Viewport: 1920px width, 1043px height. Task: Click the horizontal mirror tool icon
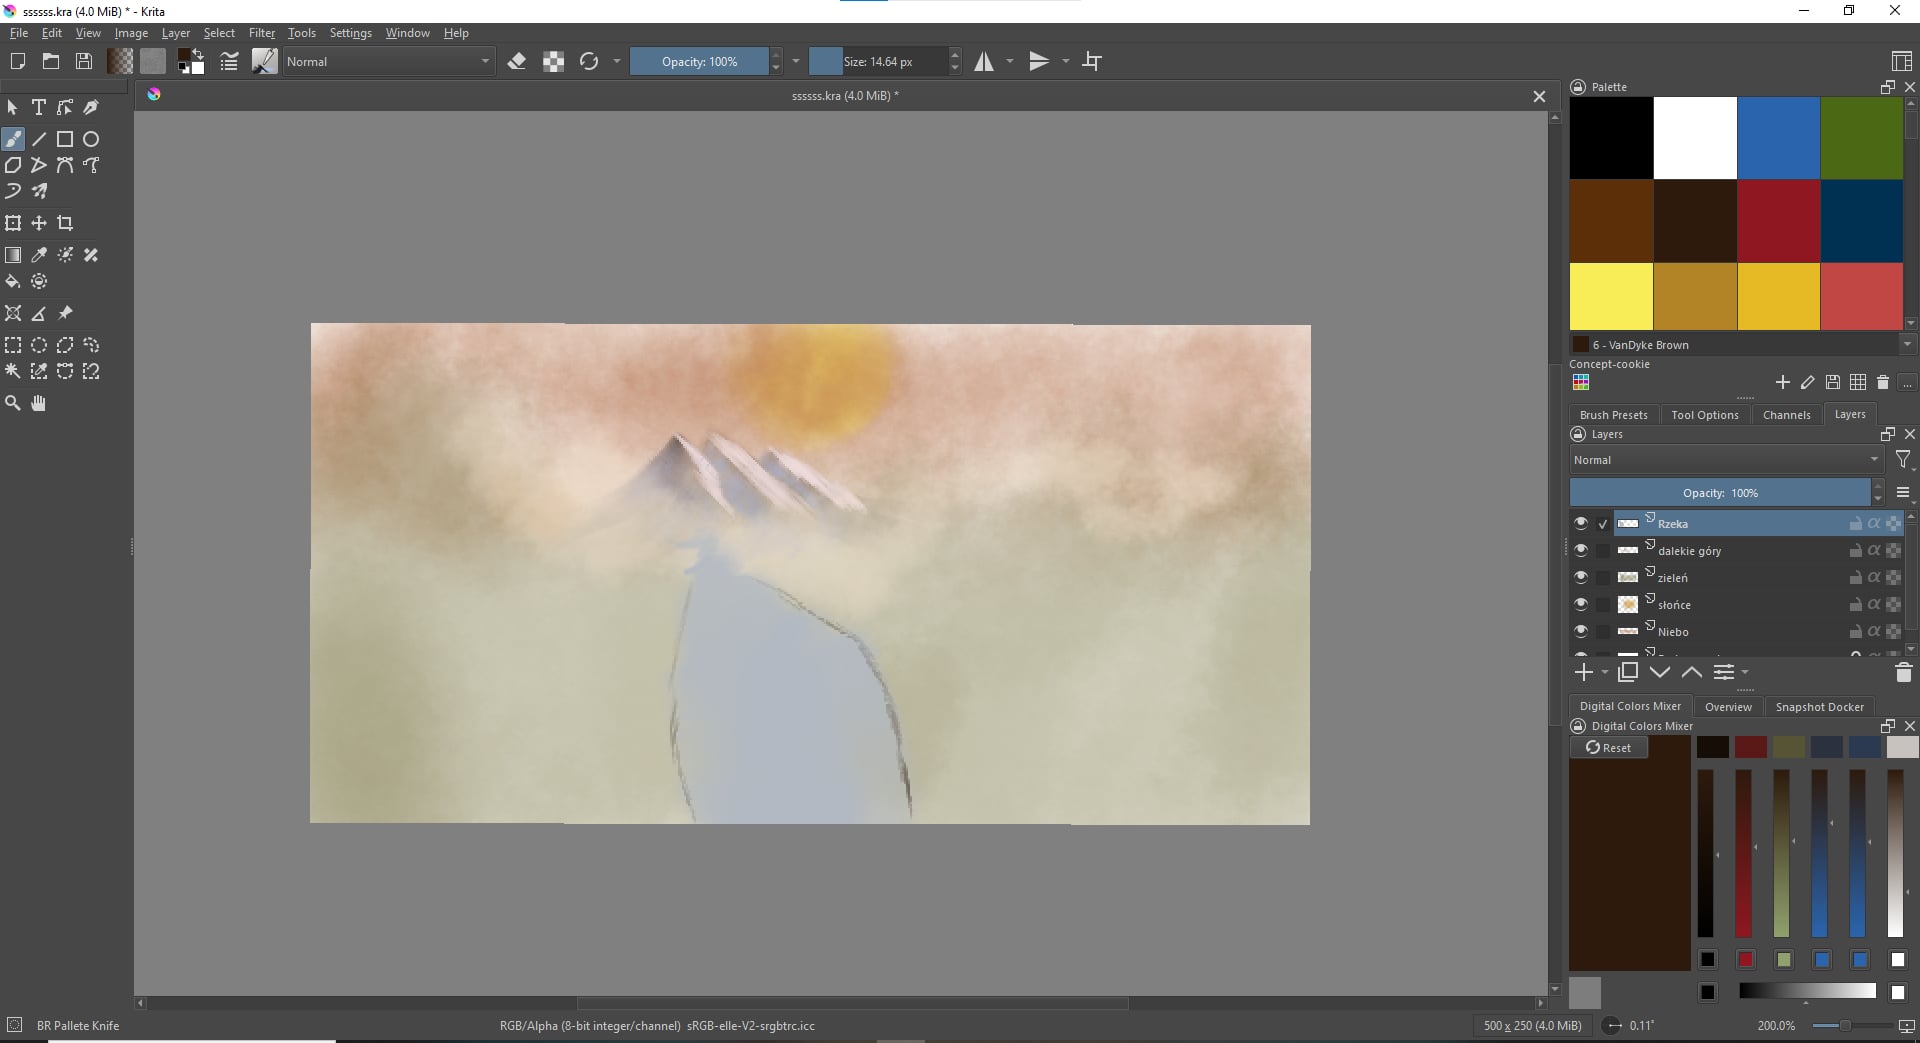(985, 62)
